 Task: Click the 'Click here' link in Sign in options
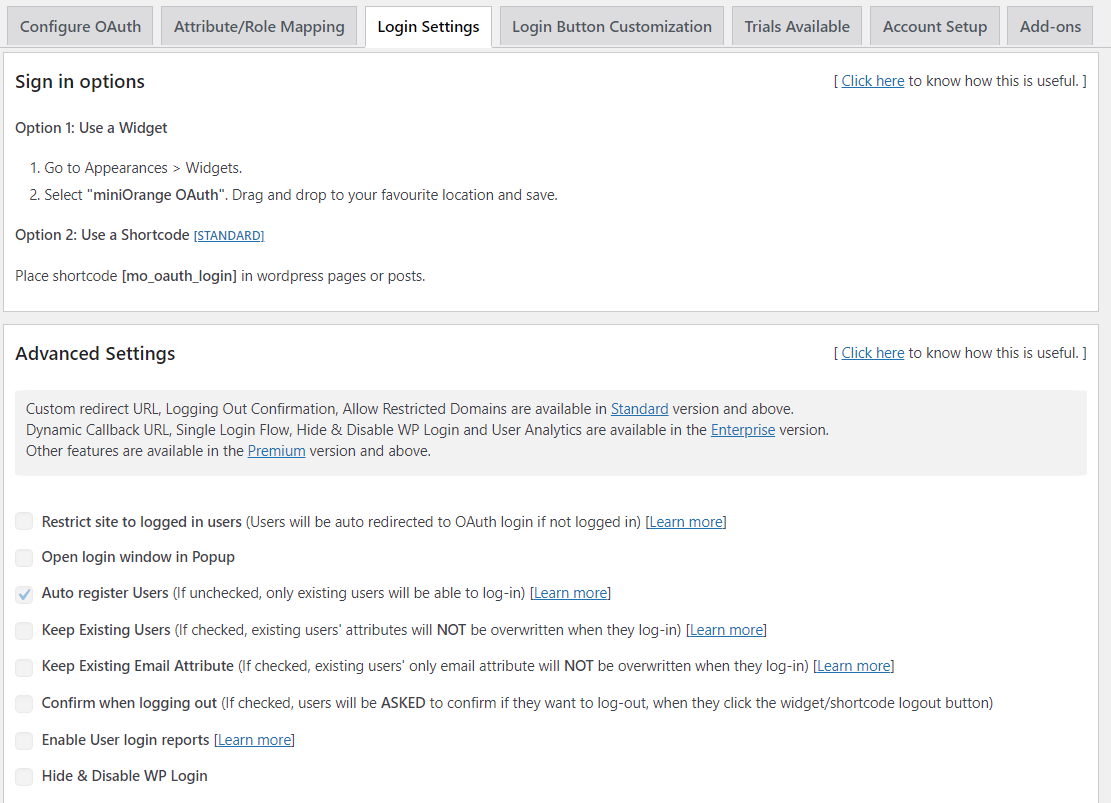point(872,81)
